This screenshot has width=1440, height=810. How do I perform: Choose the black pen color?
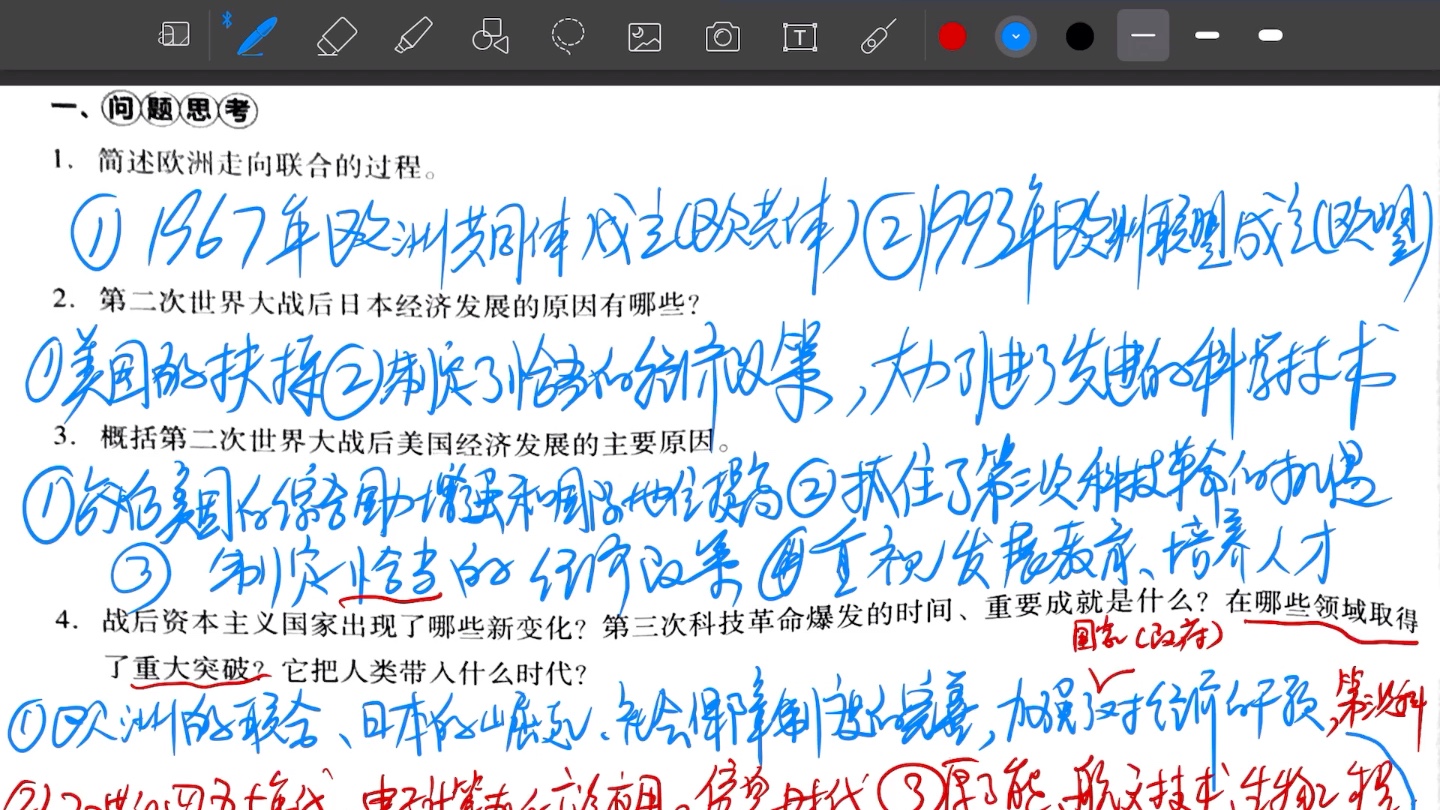pos(1080,36)
